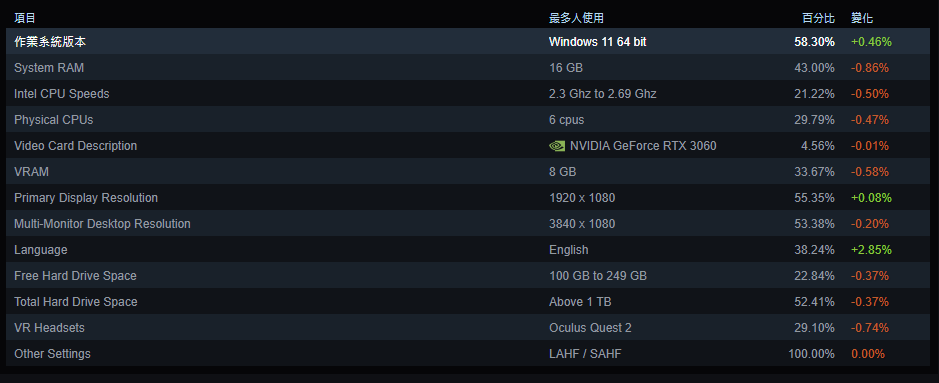Open Free Hard Drive Space row
The width and height of the screenshot is (939, 383).
(468, 276)
